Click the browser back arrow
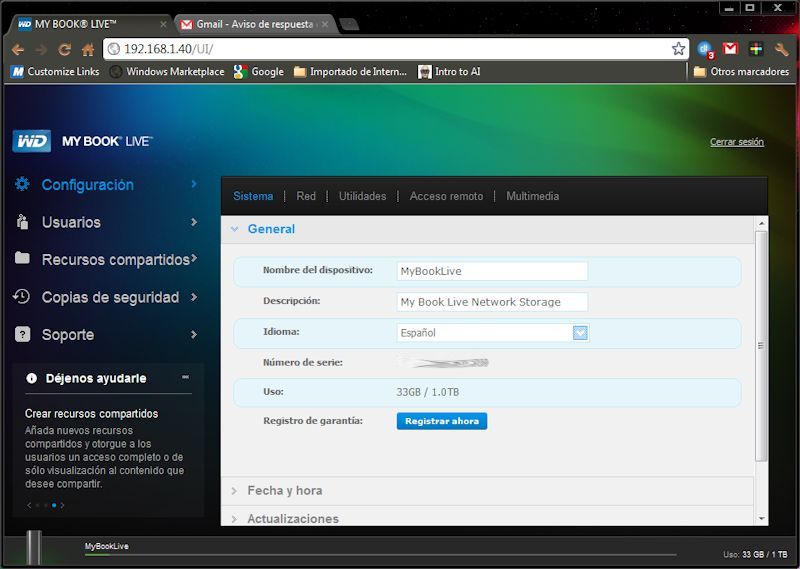 pyautogui.click(x=18, y=50)
